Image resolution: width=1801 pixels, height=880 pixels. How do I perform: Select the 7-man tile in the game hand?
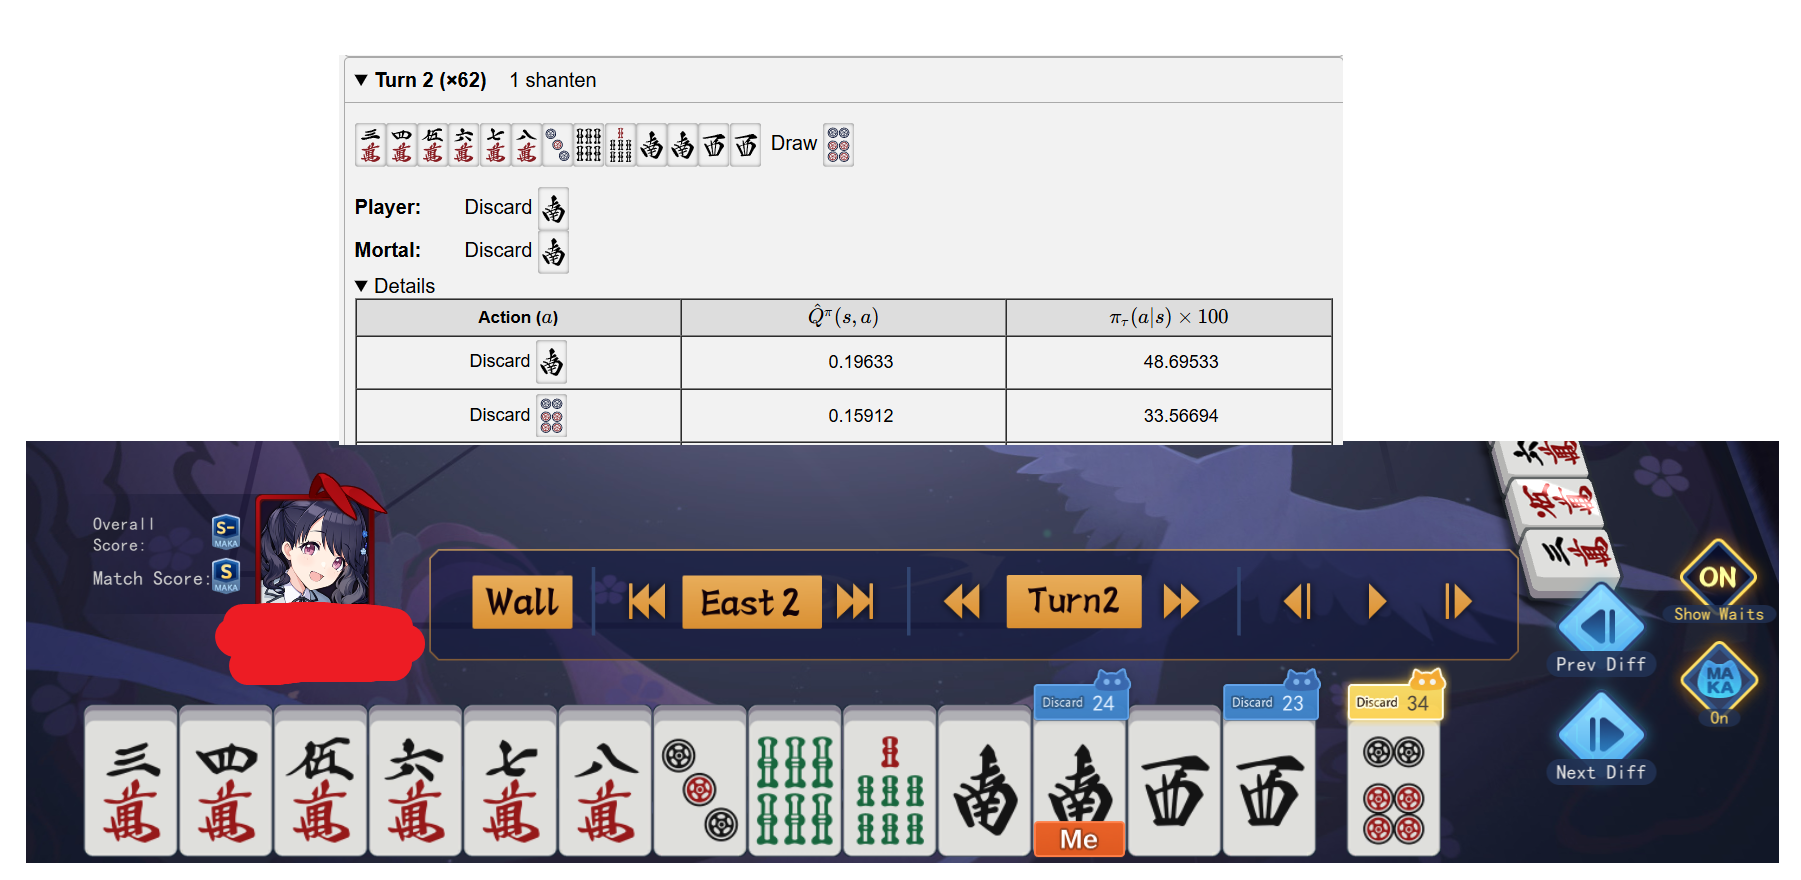click(511, 783)
